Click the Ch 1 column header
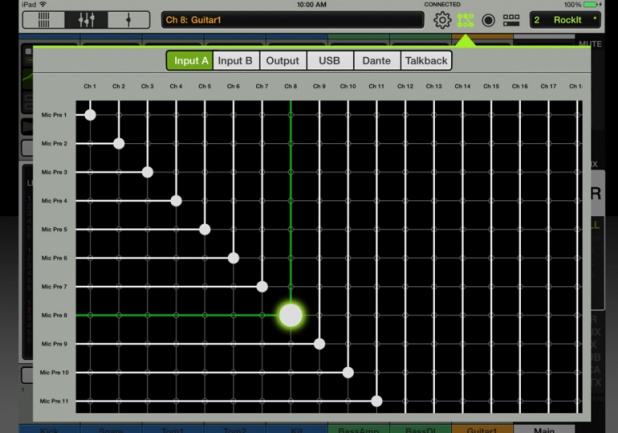Screen dimensions: 618x433 [x=90, y=86]
